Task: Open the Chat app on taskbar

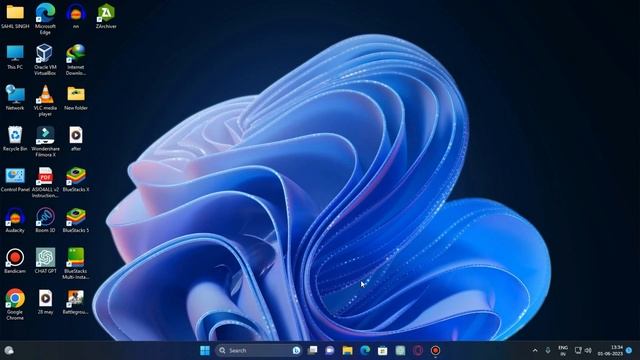Action: point(330,350)
